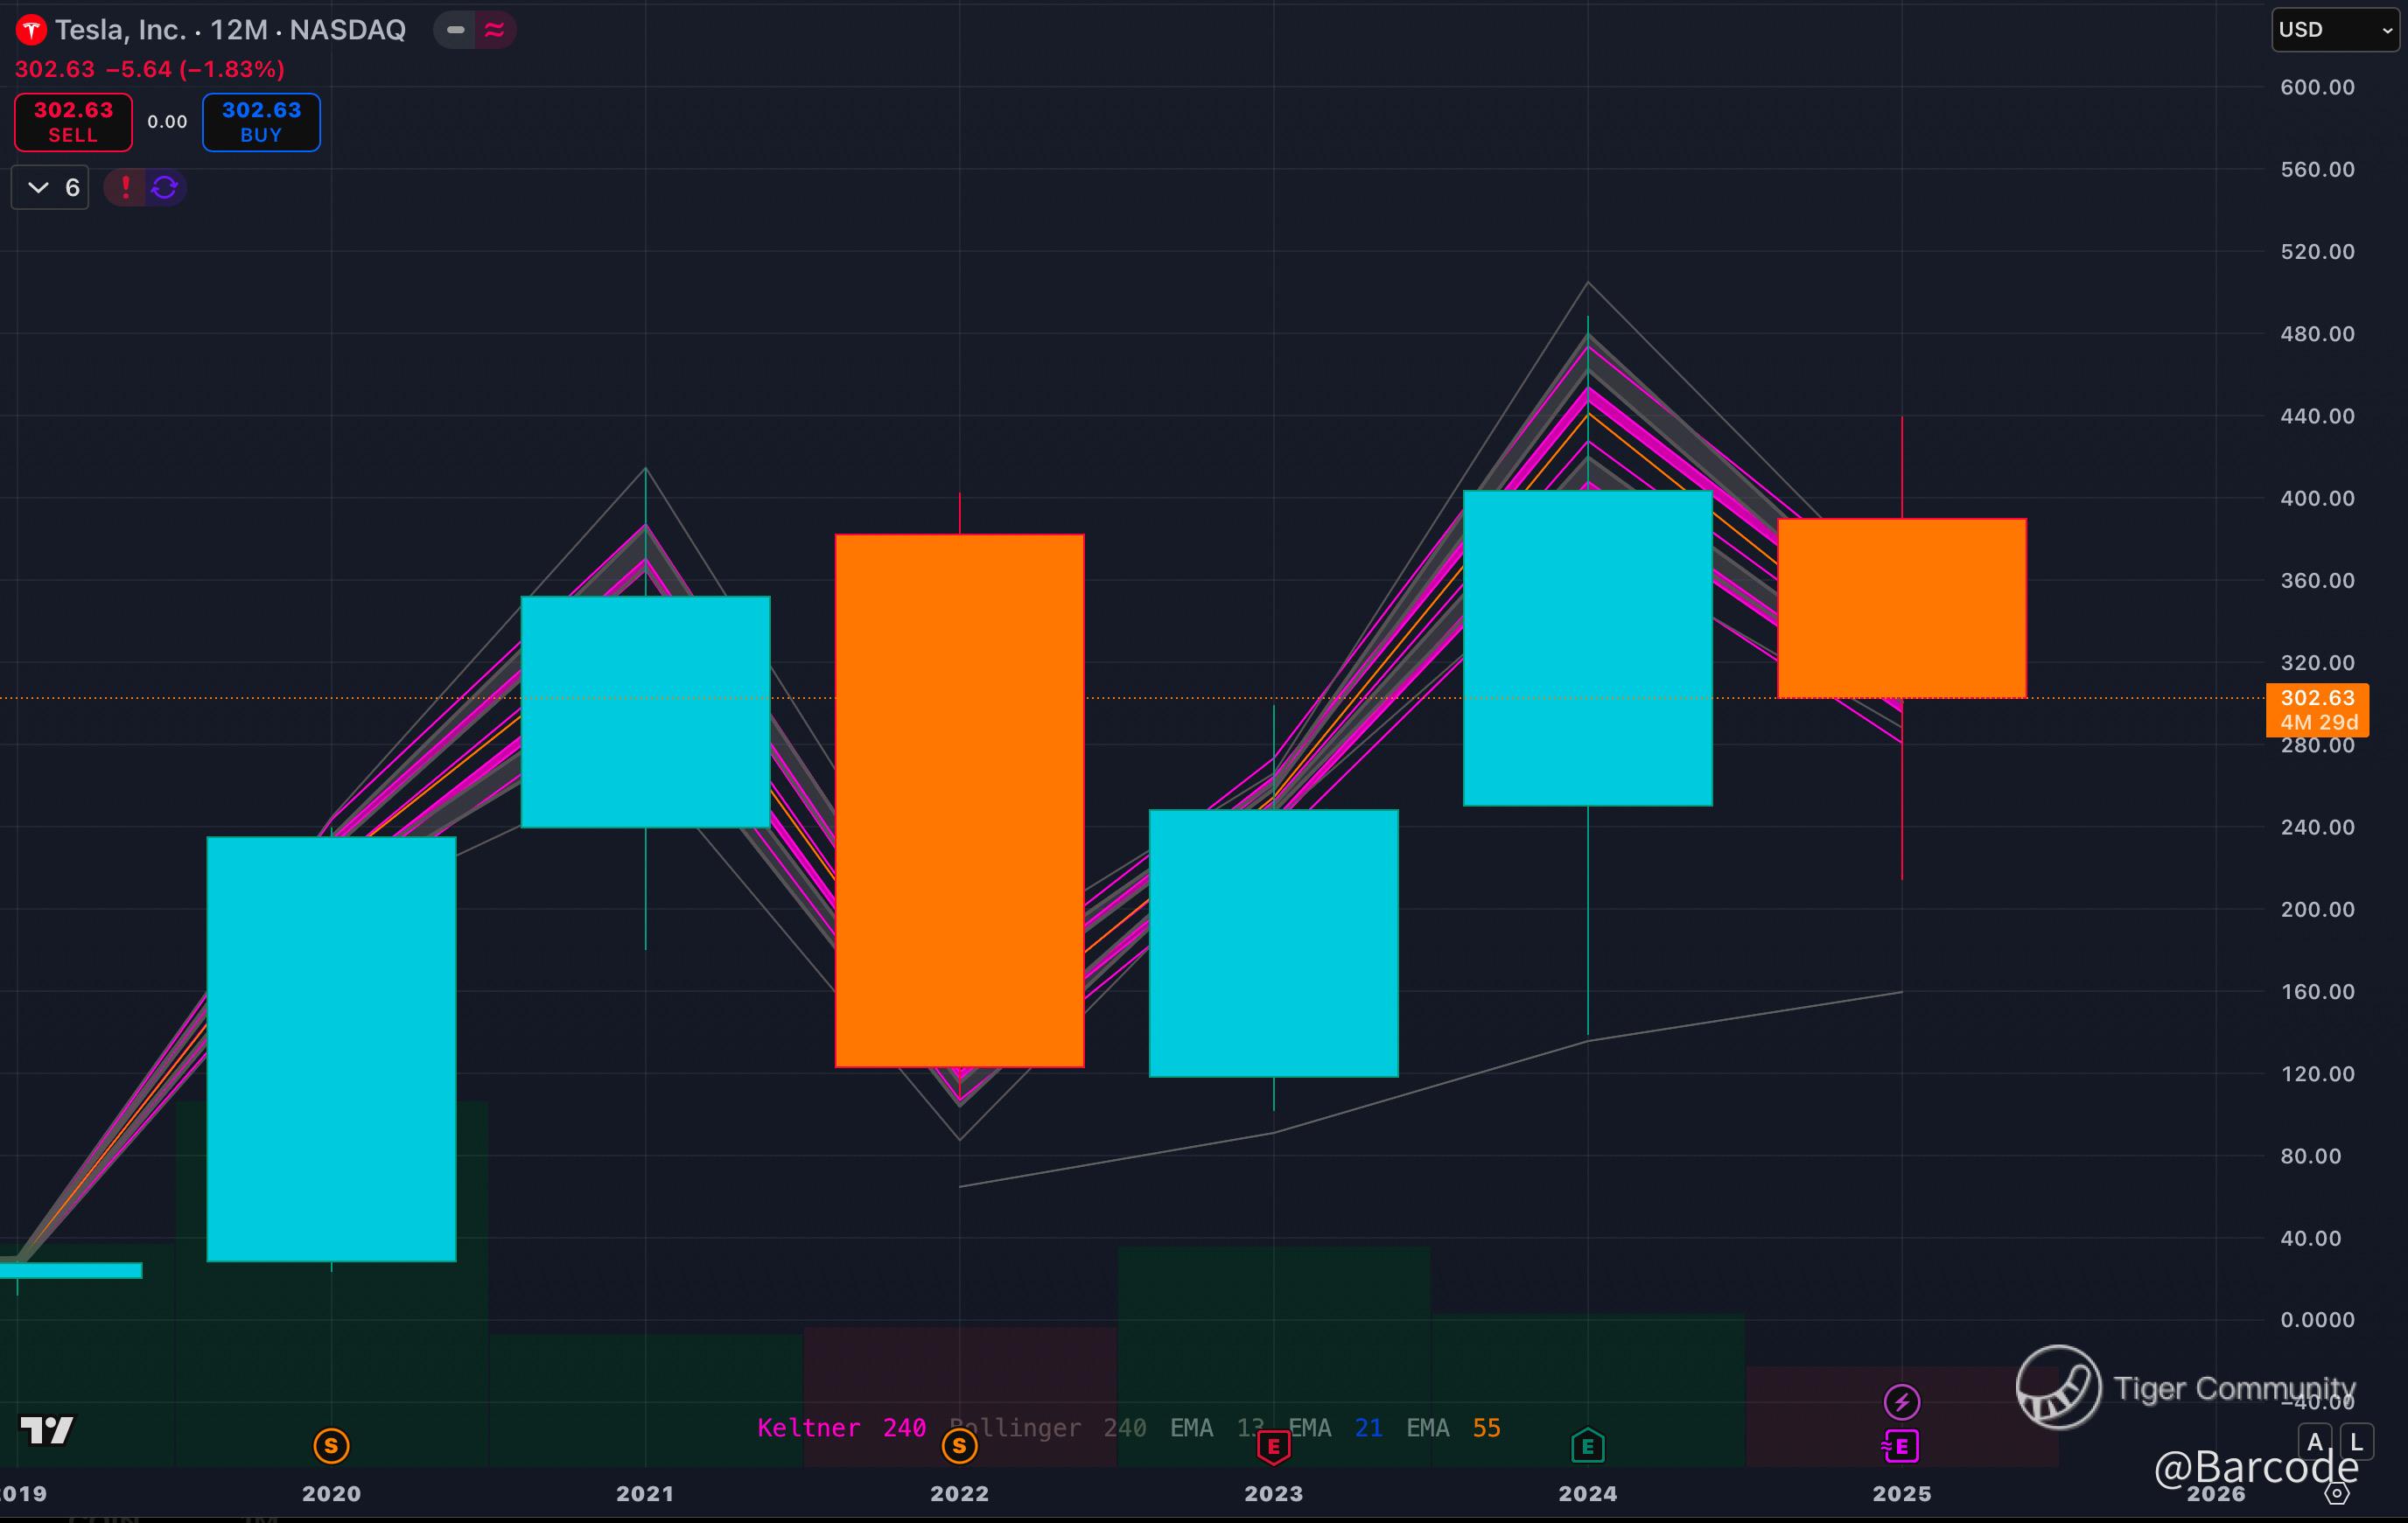Click the purple refresh sync icon
The height and width of the screenshot is (1523, 2408).
tap(165, 187)
